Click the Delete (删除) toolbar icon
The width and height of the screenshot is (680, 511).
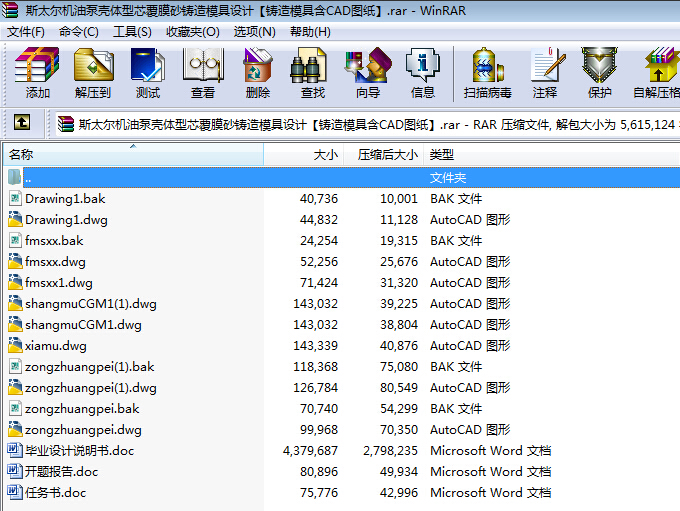pyautogui.click(x=258, y=65)
